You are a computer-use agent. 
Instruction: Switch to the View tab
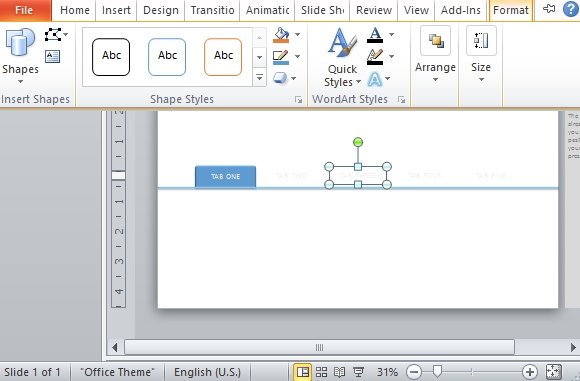(416, 10)
